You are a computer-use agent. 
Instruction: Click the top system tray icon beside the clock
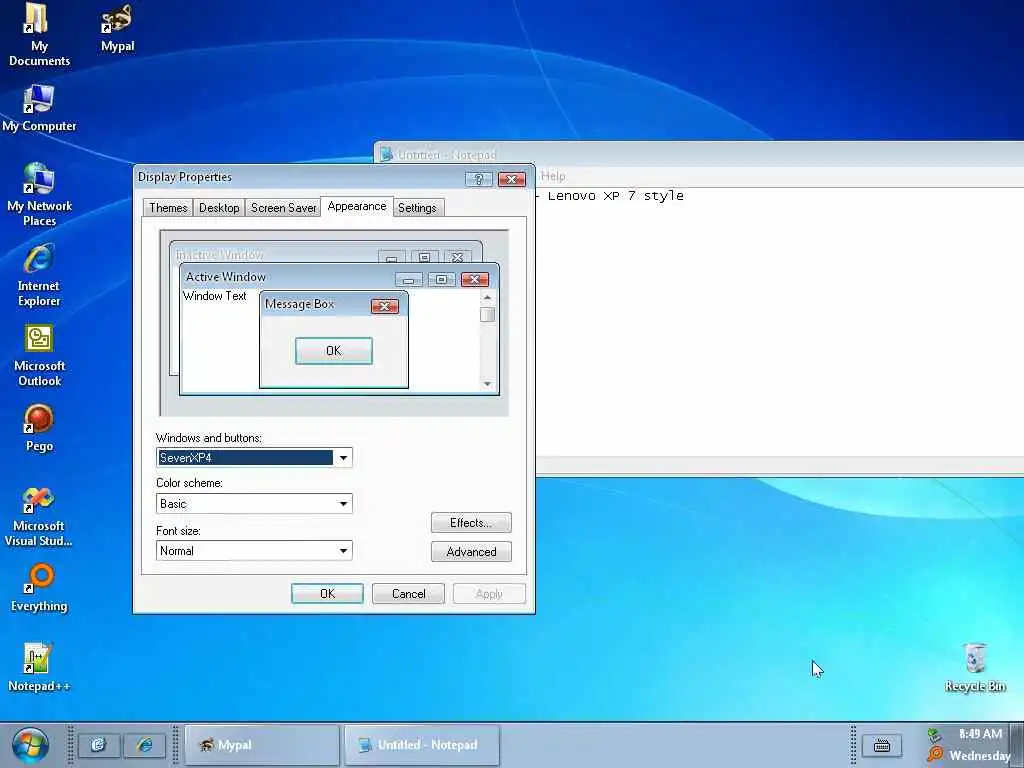[x=935, y=735]
